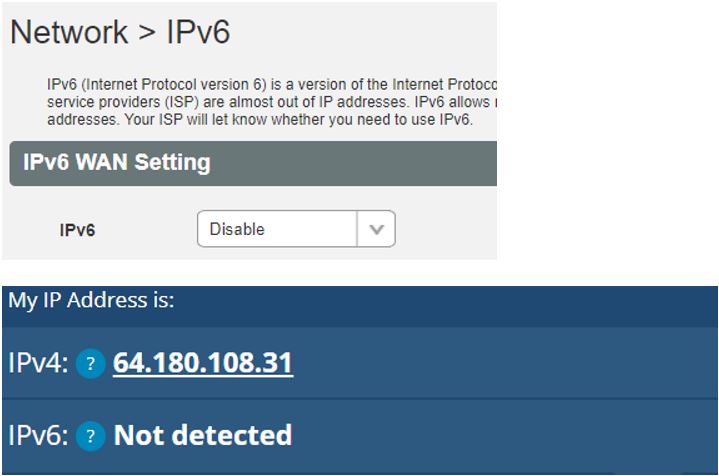Click the IPv4 label in blue panel
Image resolution: width=719 pixels, height=476 pixels.
tap(39, 363)
